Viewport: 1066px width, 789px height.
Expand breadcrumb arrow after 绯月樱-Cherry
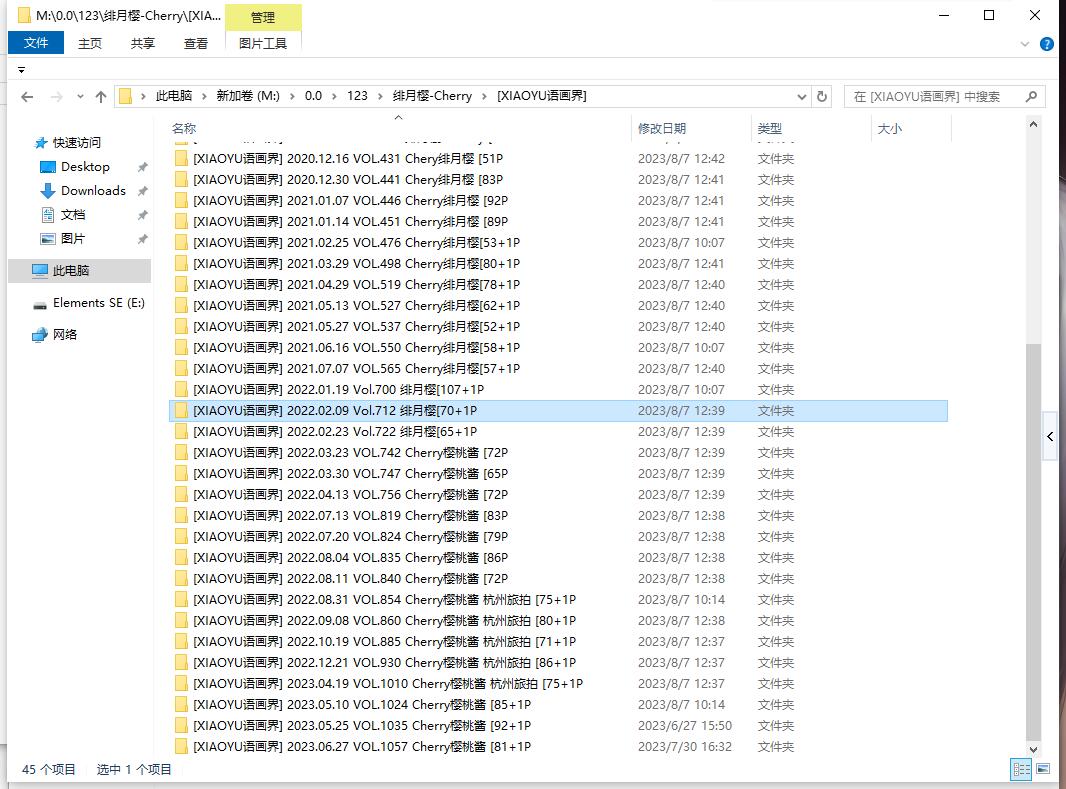click(x=484, y=96)
